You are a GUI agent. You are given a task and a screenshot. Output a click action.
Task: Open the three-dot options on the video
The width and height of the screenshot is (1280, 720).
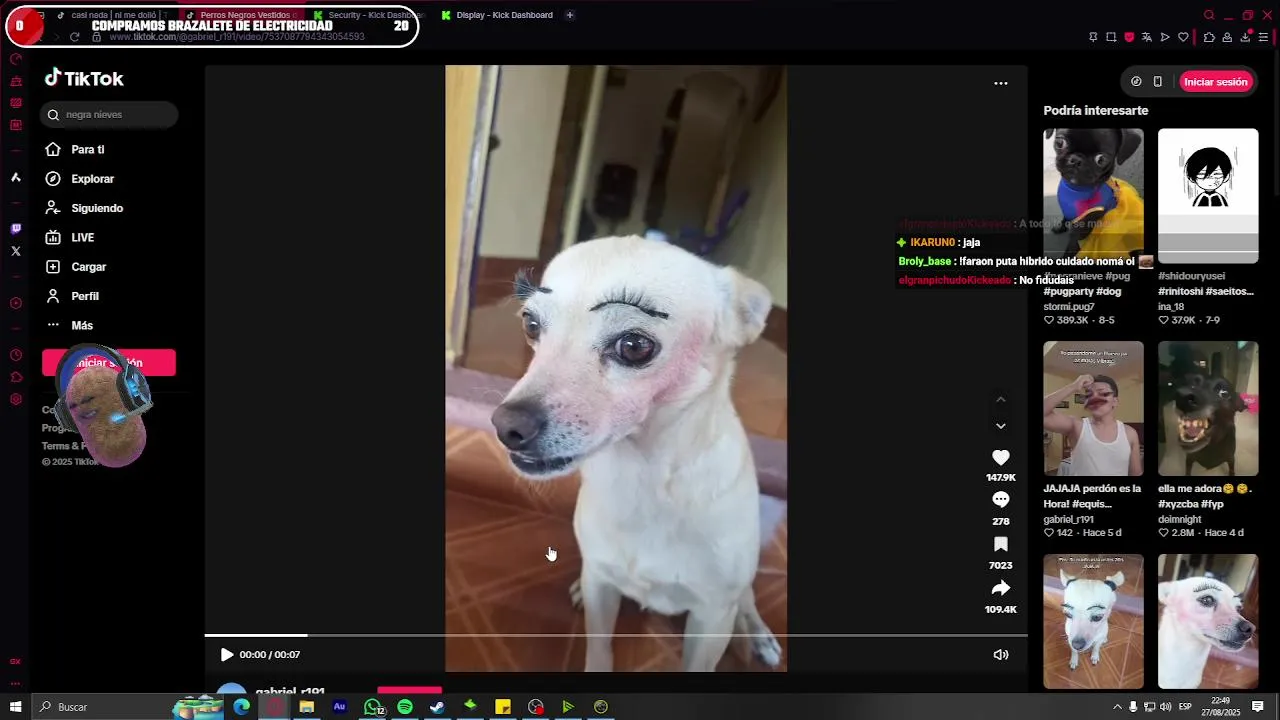pyautogui.click(x=1000, y=83)
